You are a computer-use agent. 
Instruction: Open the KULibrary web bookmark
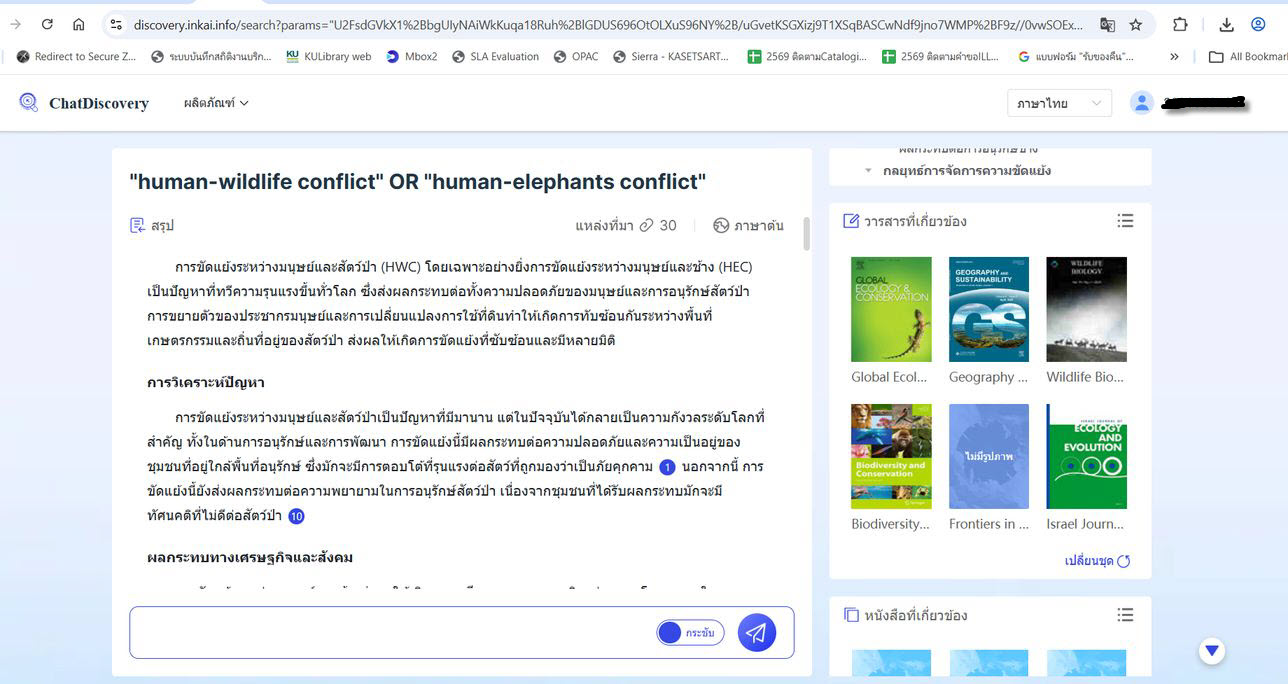[328, 57]
